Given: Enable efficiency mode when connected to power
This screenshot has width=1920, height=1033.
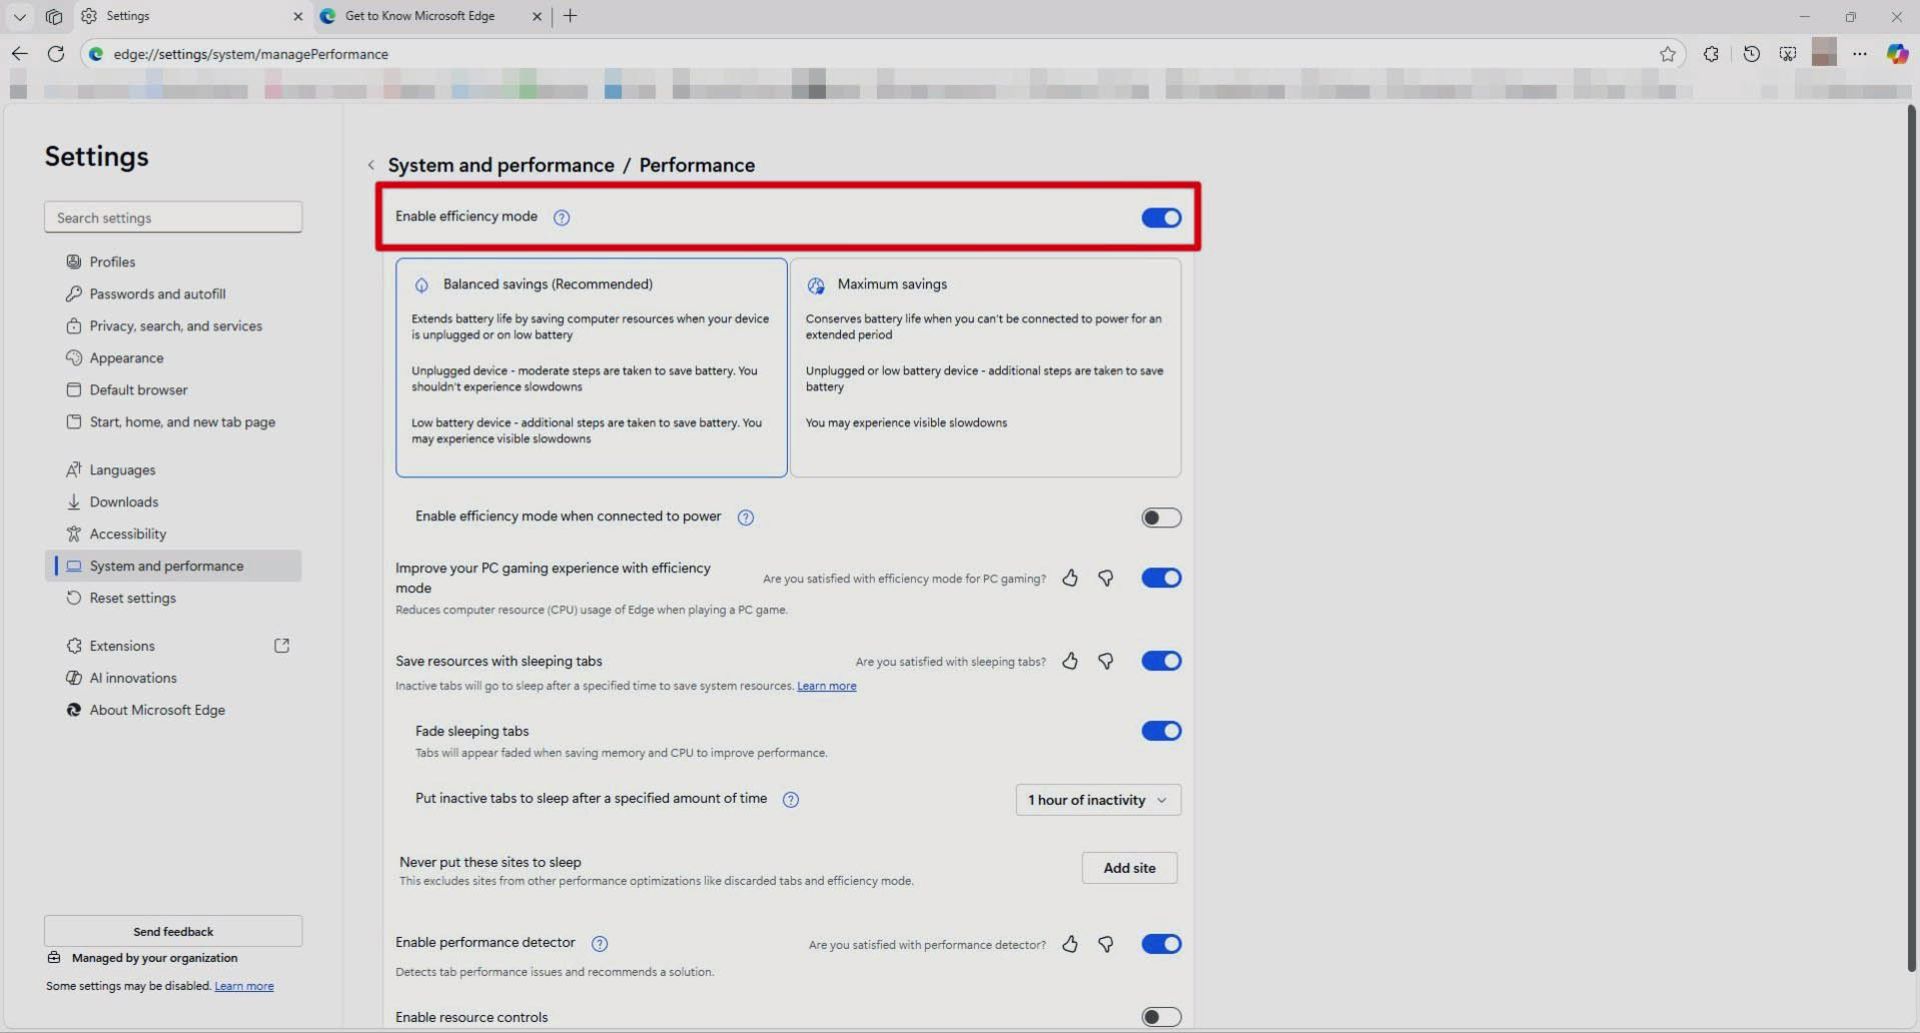Looking at the screenshot, I should (x=1160, y=518).
